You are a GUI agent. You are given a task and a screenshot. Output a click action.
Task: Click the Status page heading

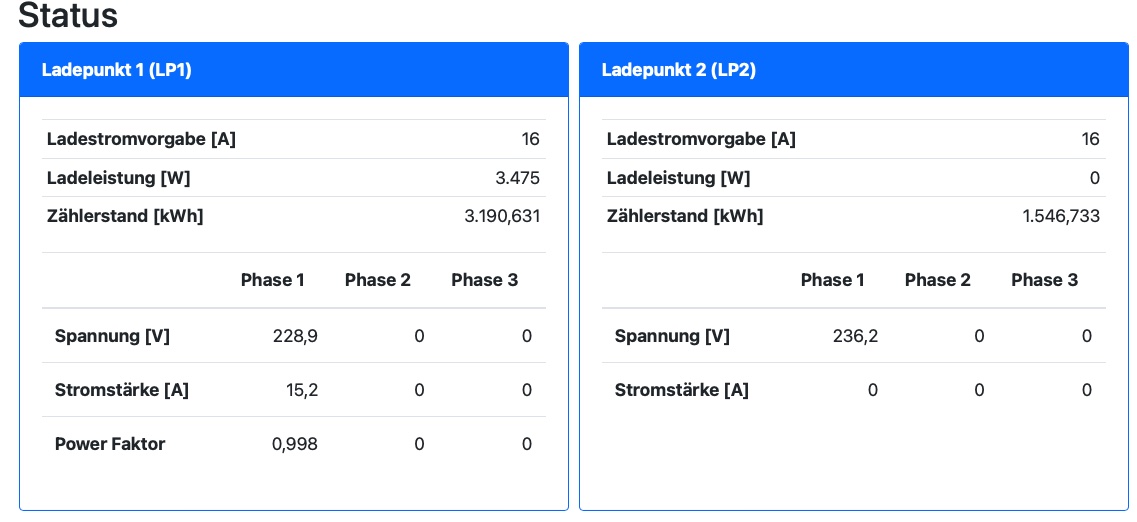68,15
